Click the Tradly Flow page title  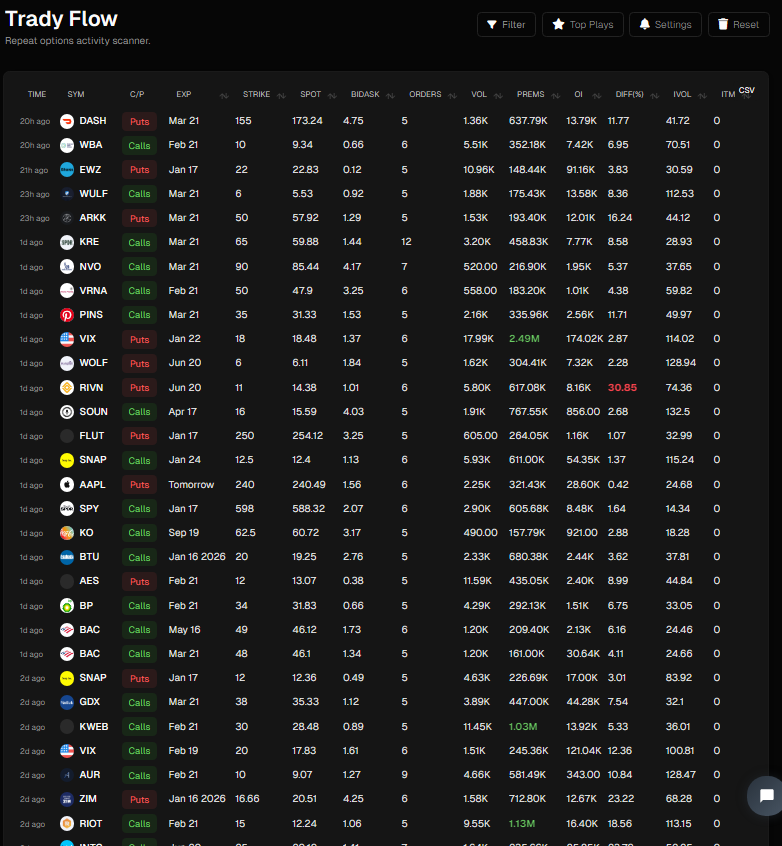click(61, 19)
